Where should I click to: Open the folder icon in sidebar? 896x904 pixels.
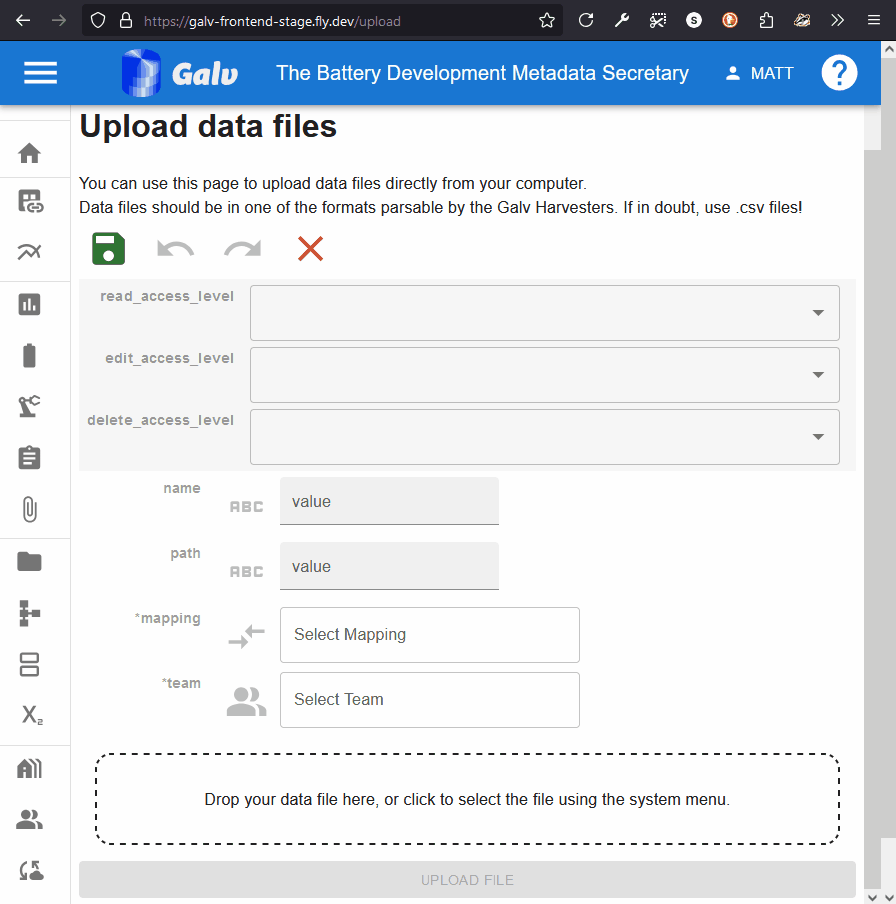click(x=30, y=561)
